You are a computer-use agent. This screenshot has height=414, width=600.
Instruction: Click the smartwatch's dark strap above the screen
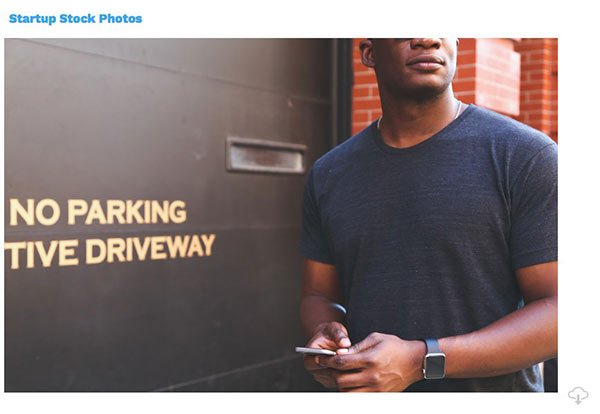432,346
